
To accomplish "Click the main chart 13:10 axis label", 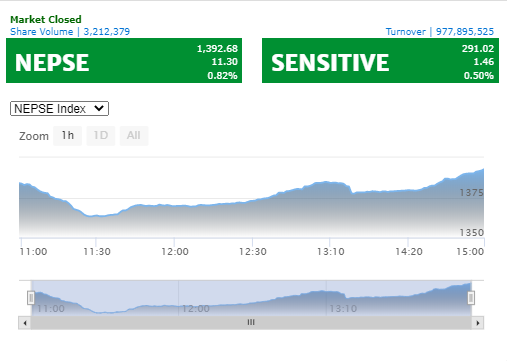I will point(331,251).
